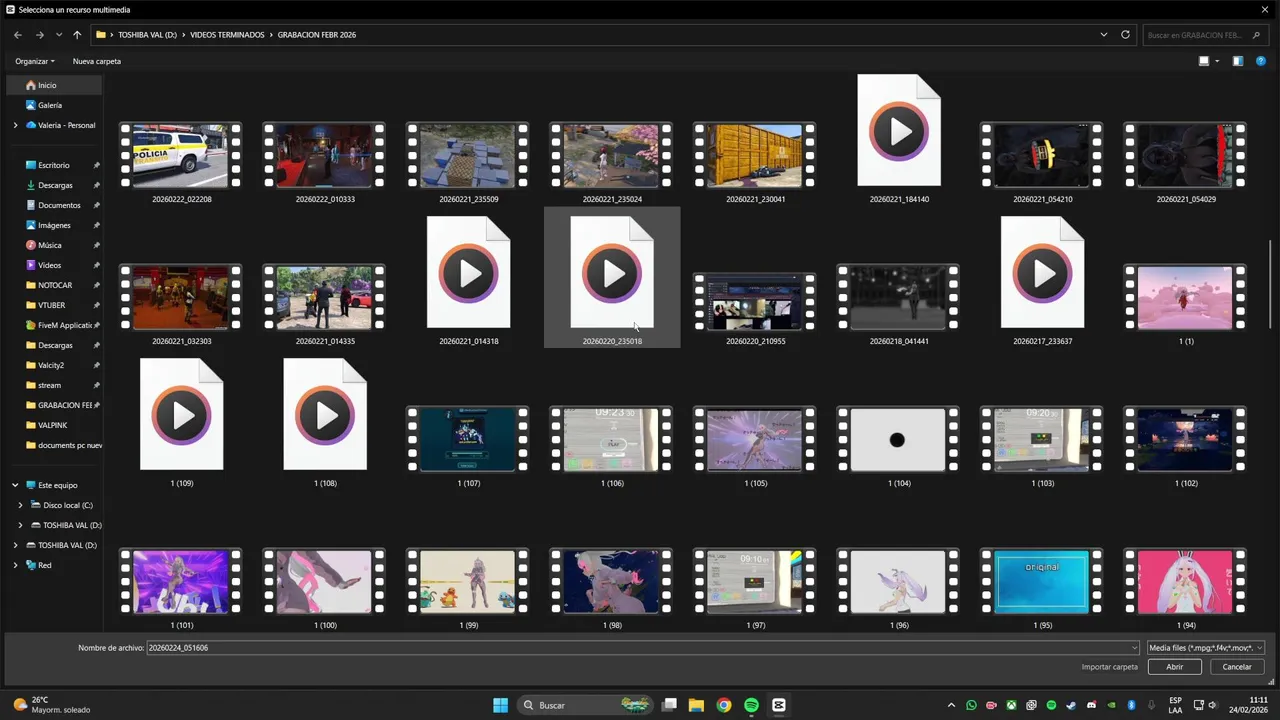Open the file name history dropdown
Viewport: 1280px width, 720px height.
[1134, 648]
